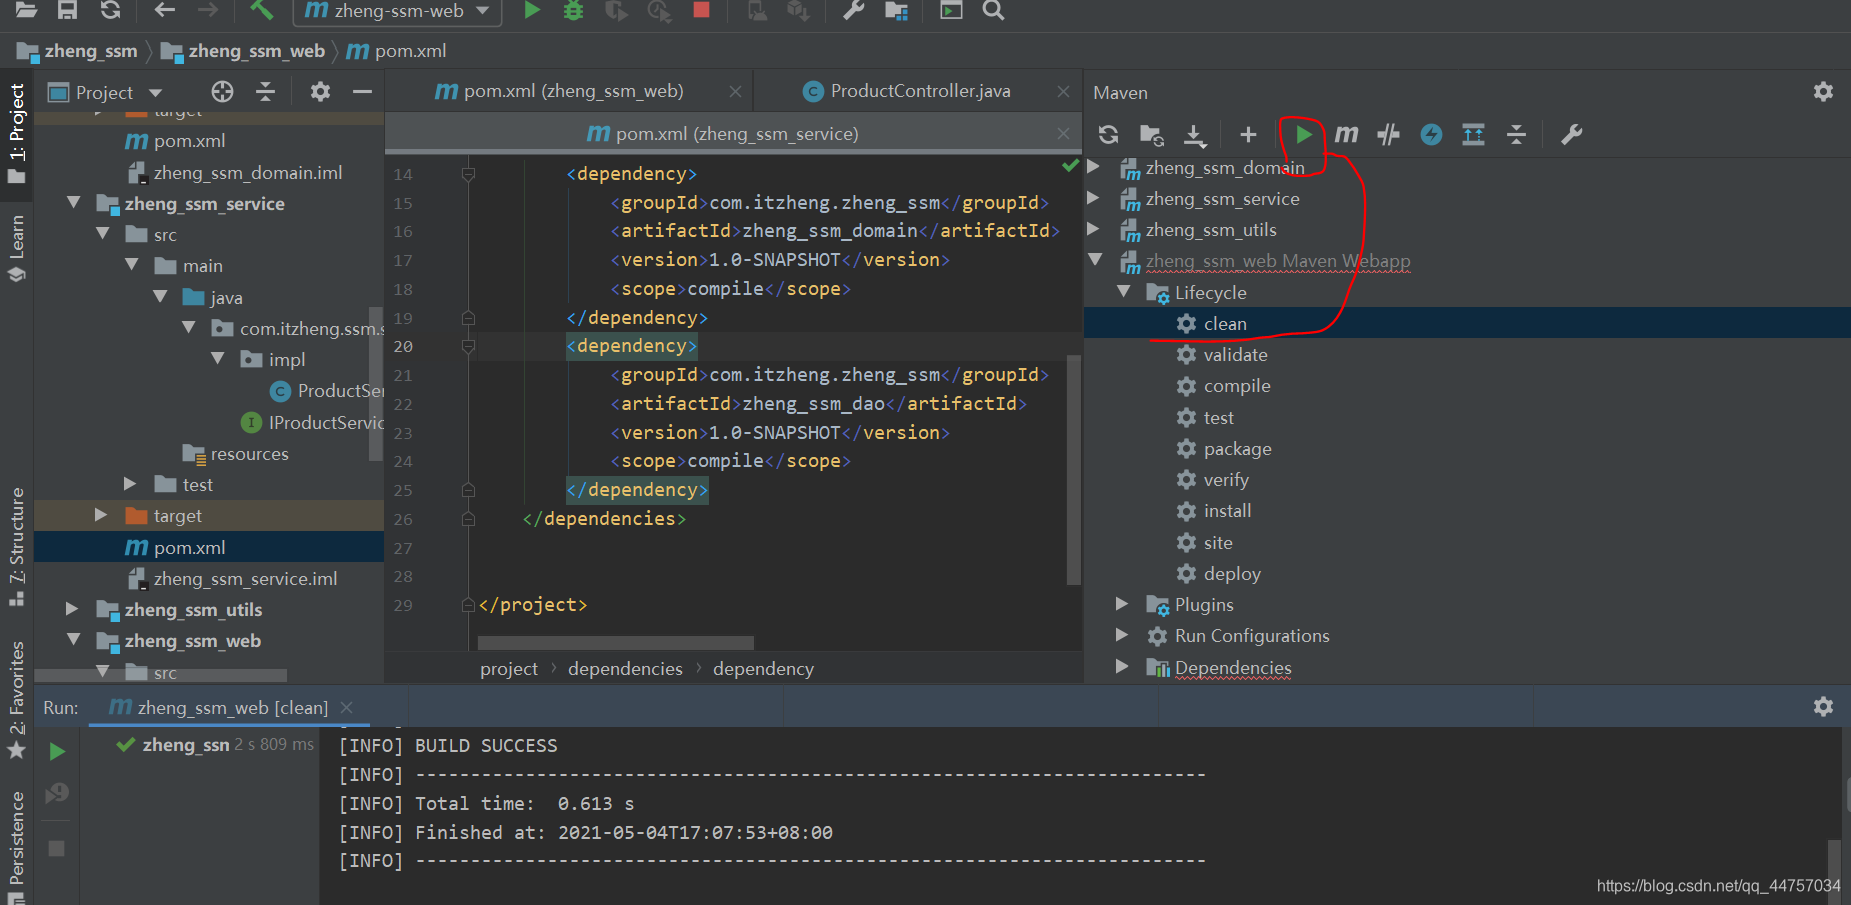1851x905 pixels.
Task: Open Maven settings wrench icon
Action: [1571, 134]
